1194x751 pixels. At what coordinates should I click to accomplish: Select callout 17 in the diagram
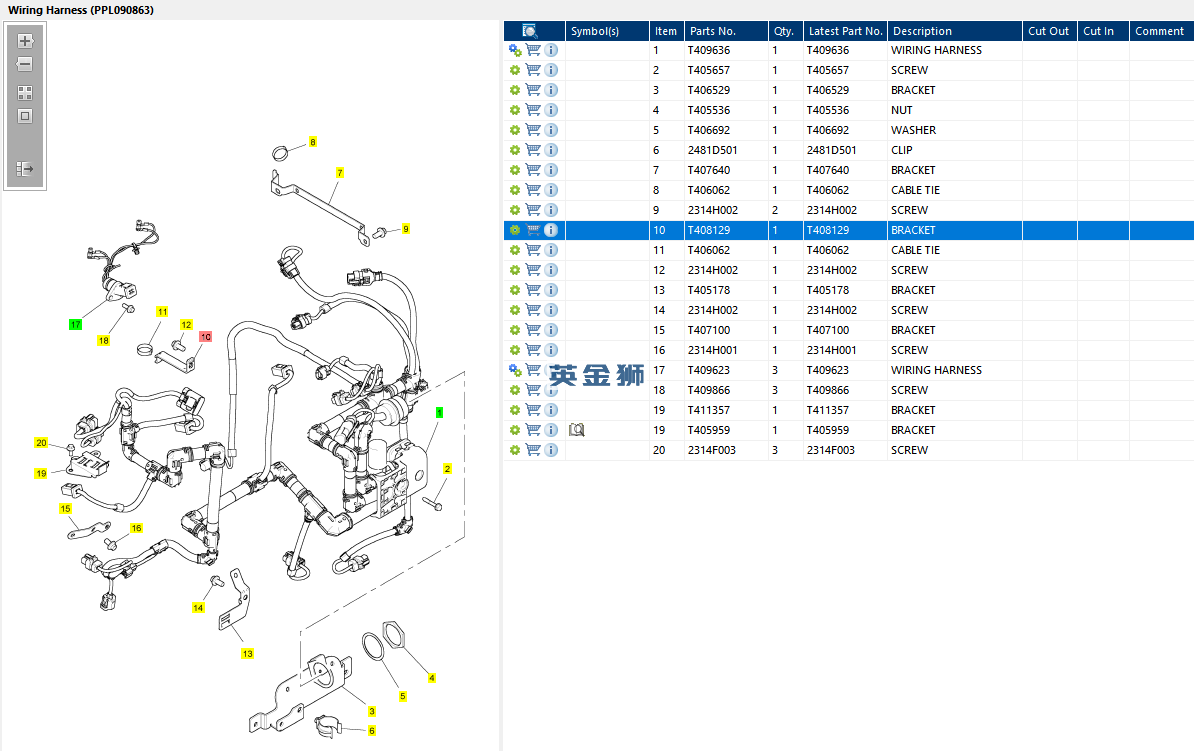(75, 324)
